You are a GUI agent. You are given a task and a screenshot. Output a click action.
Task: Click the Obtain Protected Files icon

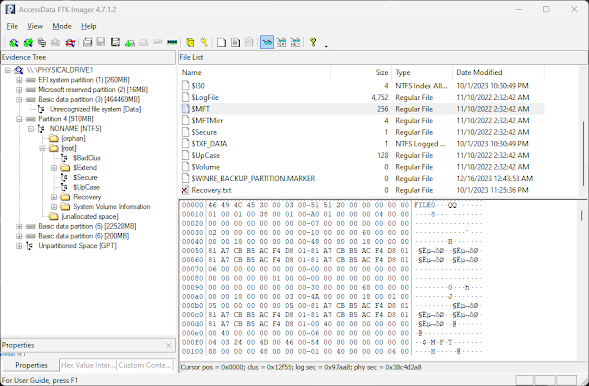pos(190,42)
